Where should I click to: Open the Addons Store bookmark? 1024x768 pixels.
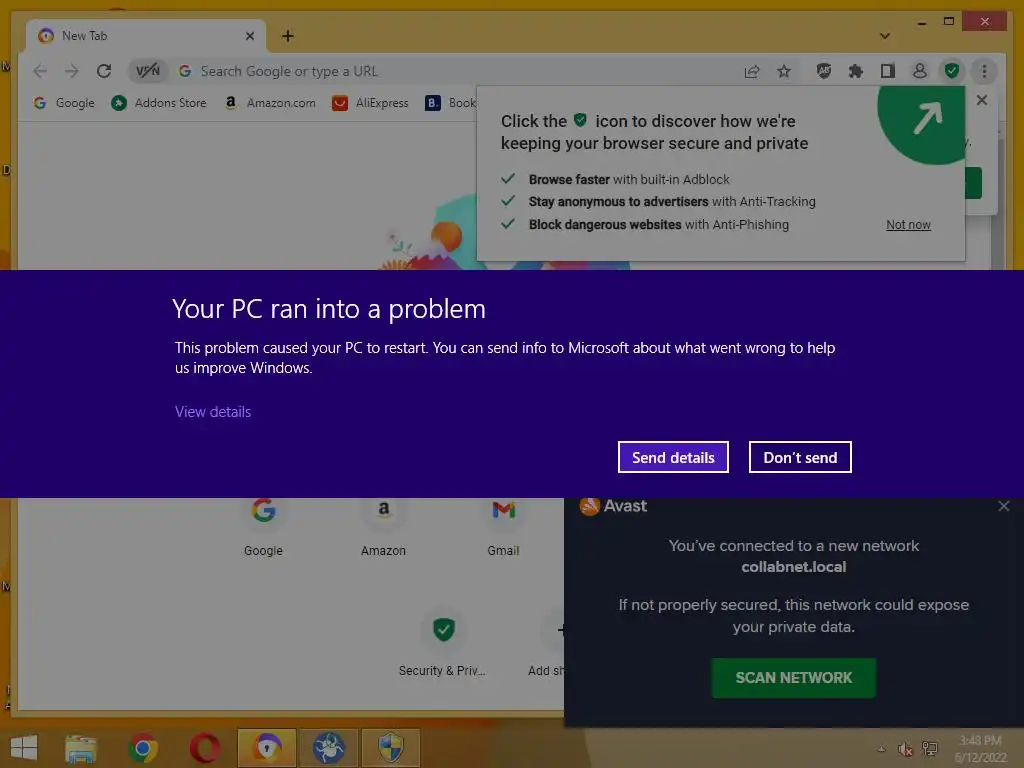[159, 103]
